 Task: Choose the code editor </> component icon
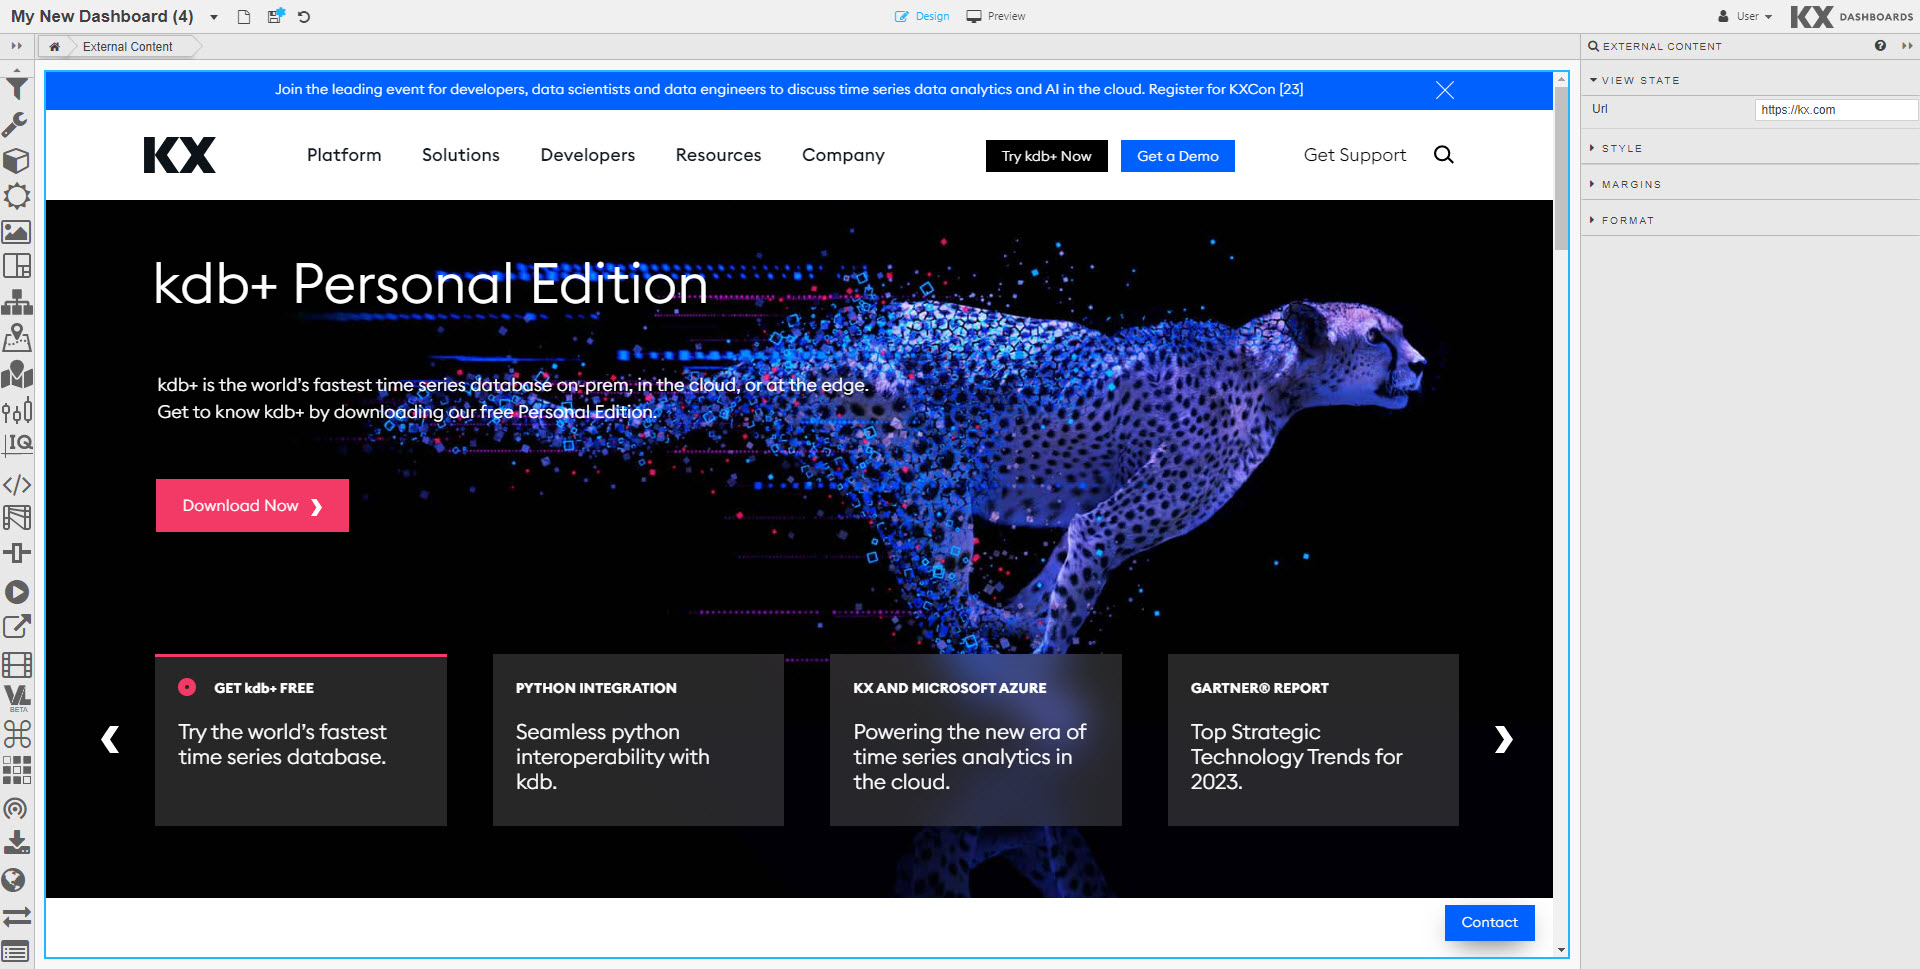click(x=17, y=485)
